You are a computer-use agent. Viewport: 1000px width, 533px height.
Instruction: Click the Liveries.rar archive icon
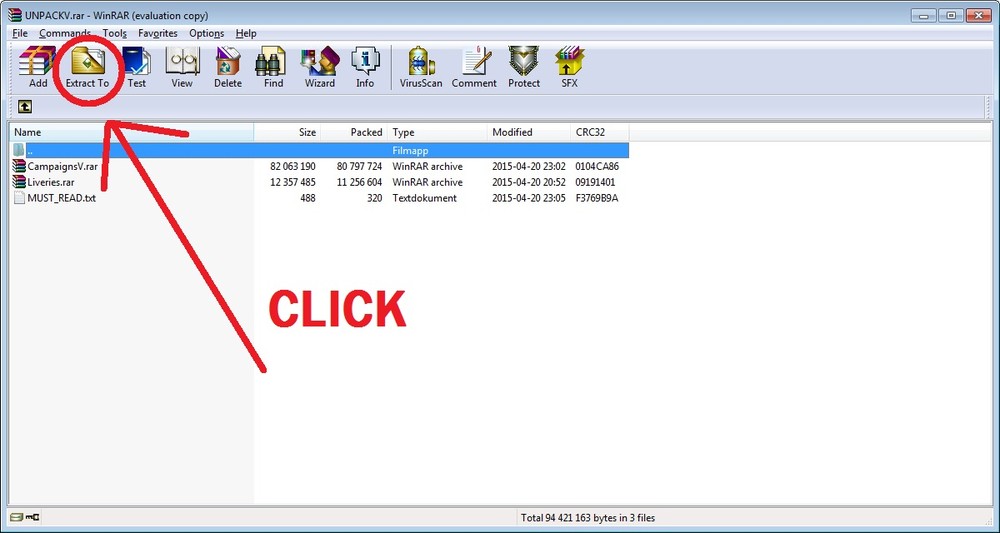pyautogui.click(x=19, y=182)
